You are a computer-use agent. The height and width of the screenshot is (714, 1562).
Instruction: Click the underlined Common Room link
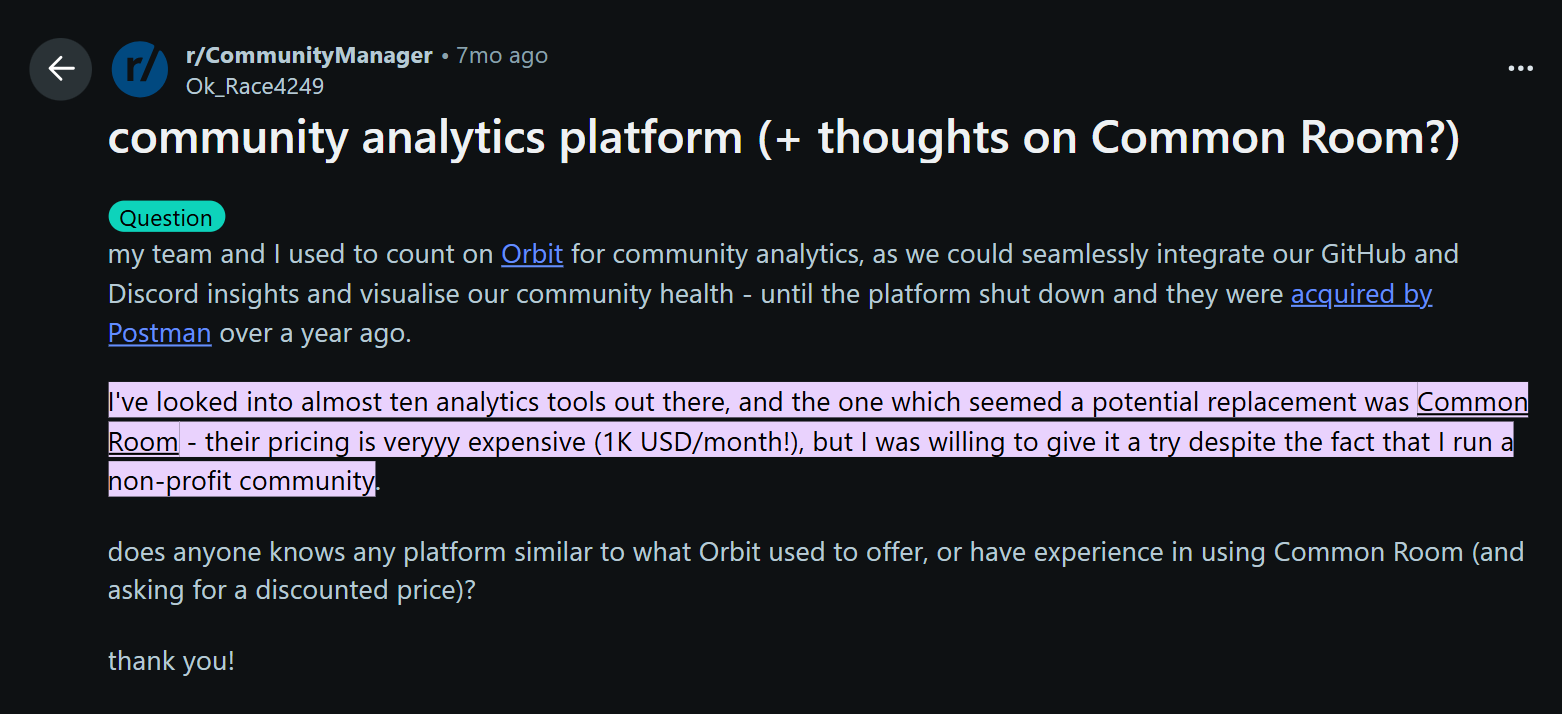1472,401
